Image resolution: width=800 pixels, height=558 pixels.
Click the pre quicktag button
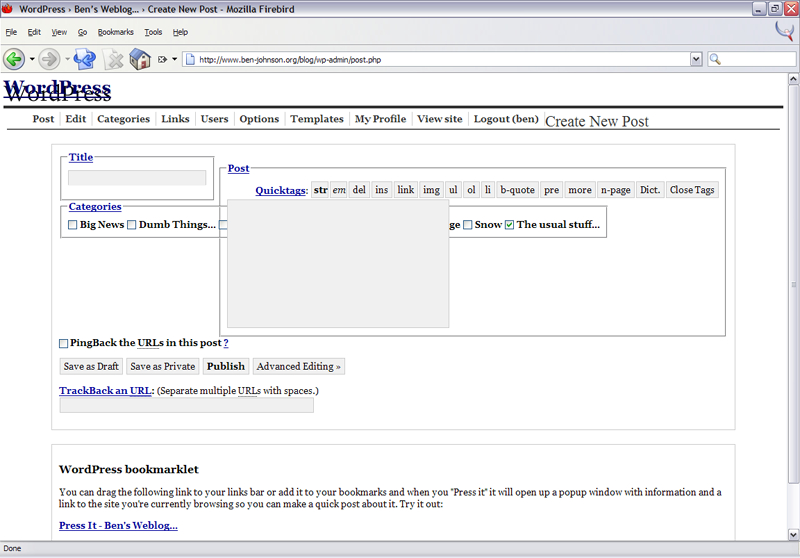coord(552,190)
